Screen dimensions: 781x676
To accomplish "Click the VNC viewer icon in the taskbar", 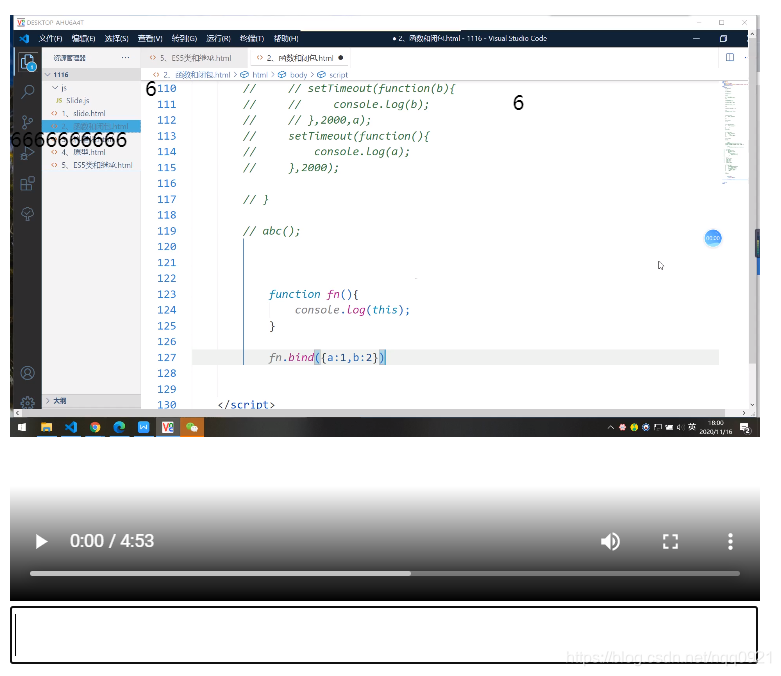I will click(167, 427).
